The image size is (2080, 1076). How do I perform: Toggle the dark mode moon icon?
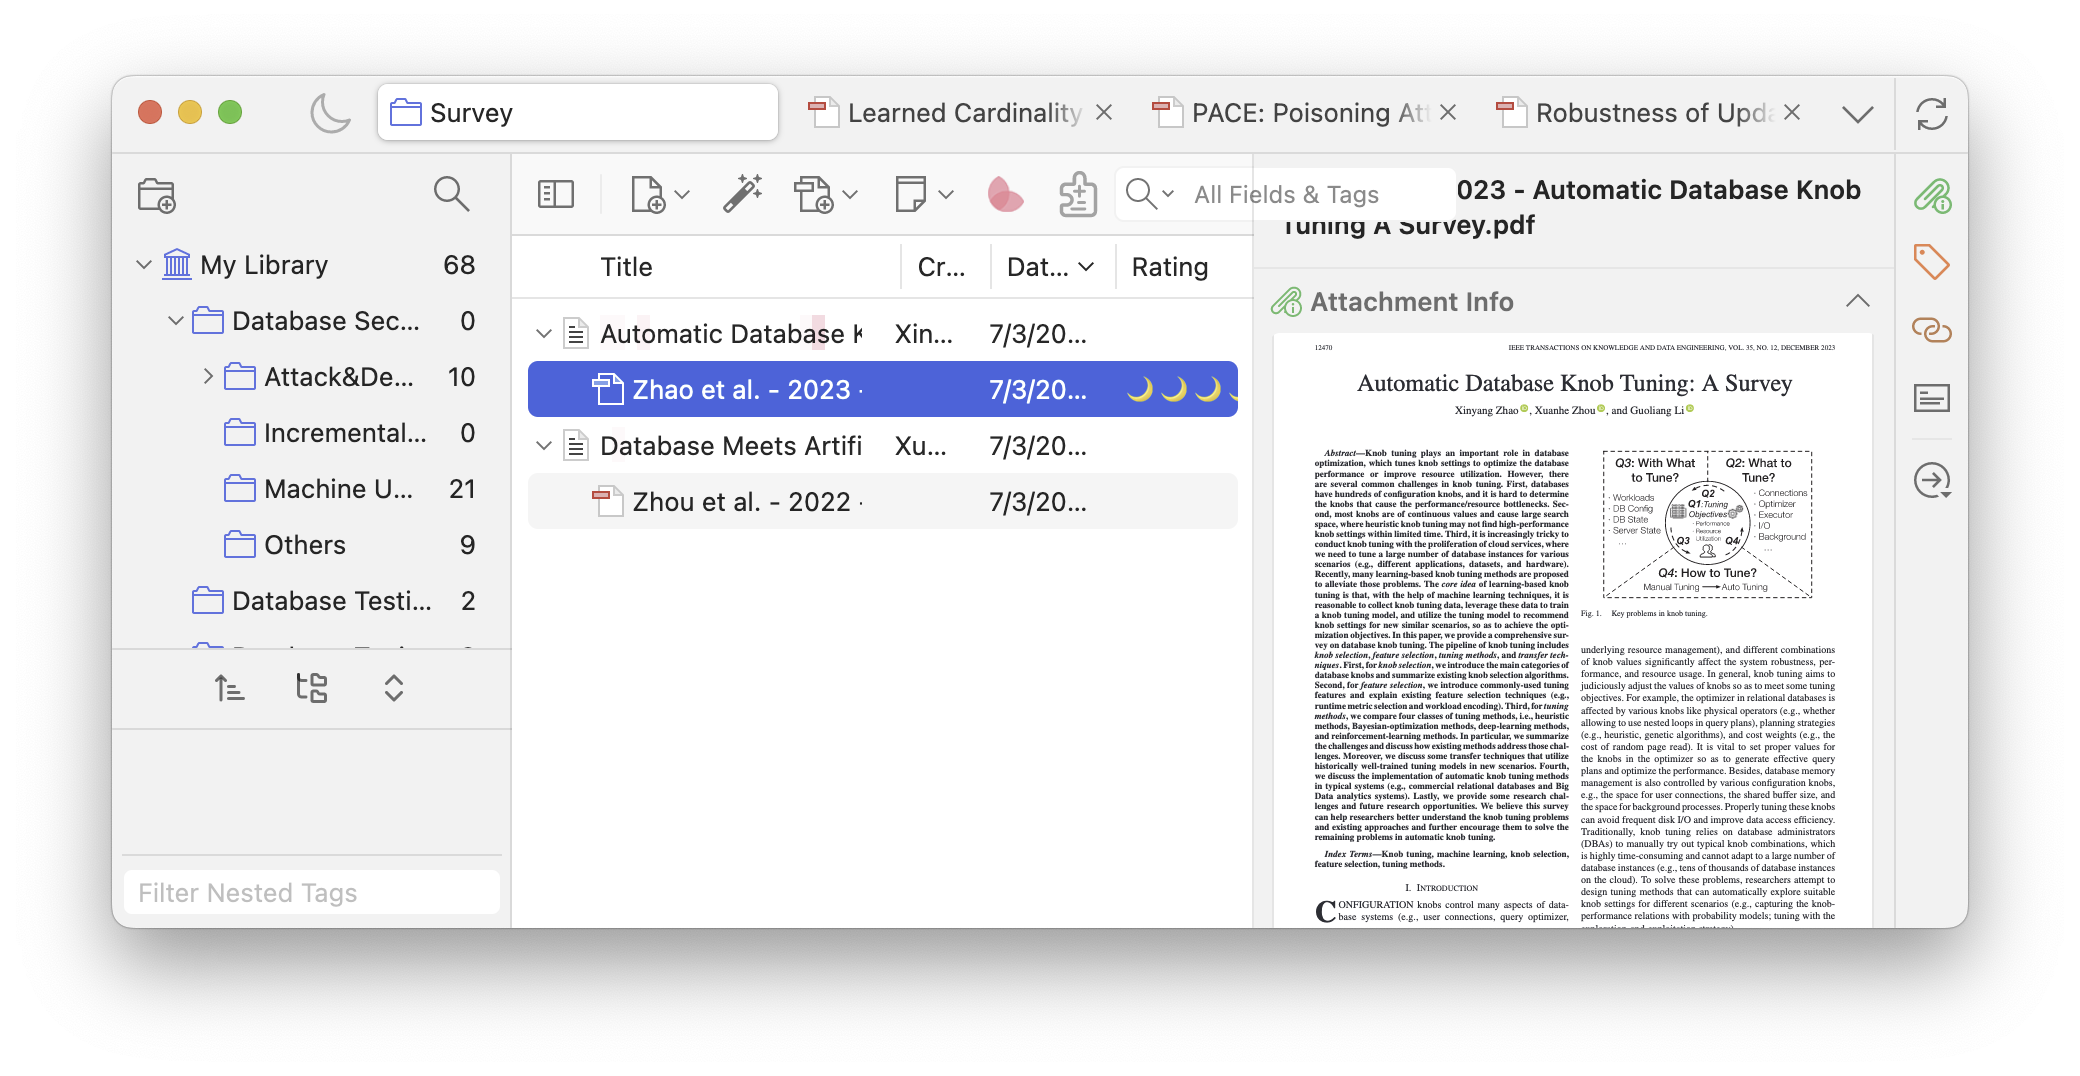point(330,113)
